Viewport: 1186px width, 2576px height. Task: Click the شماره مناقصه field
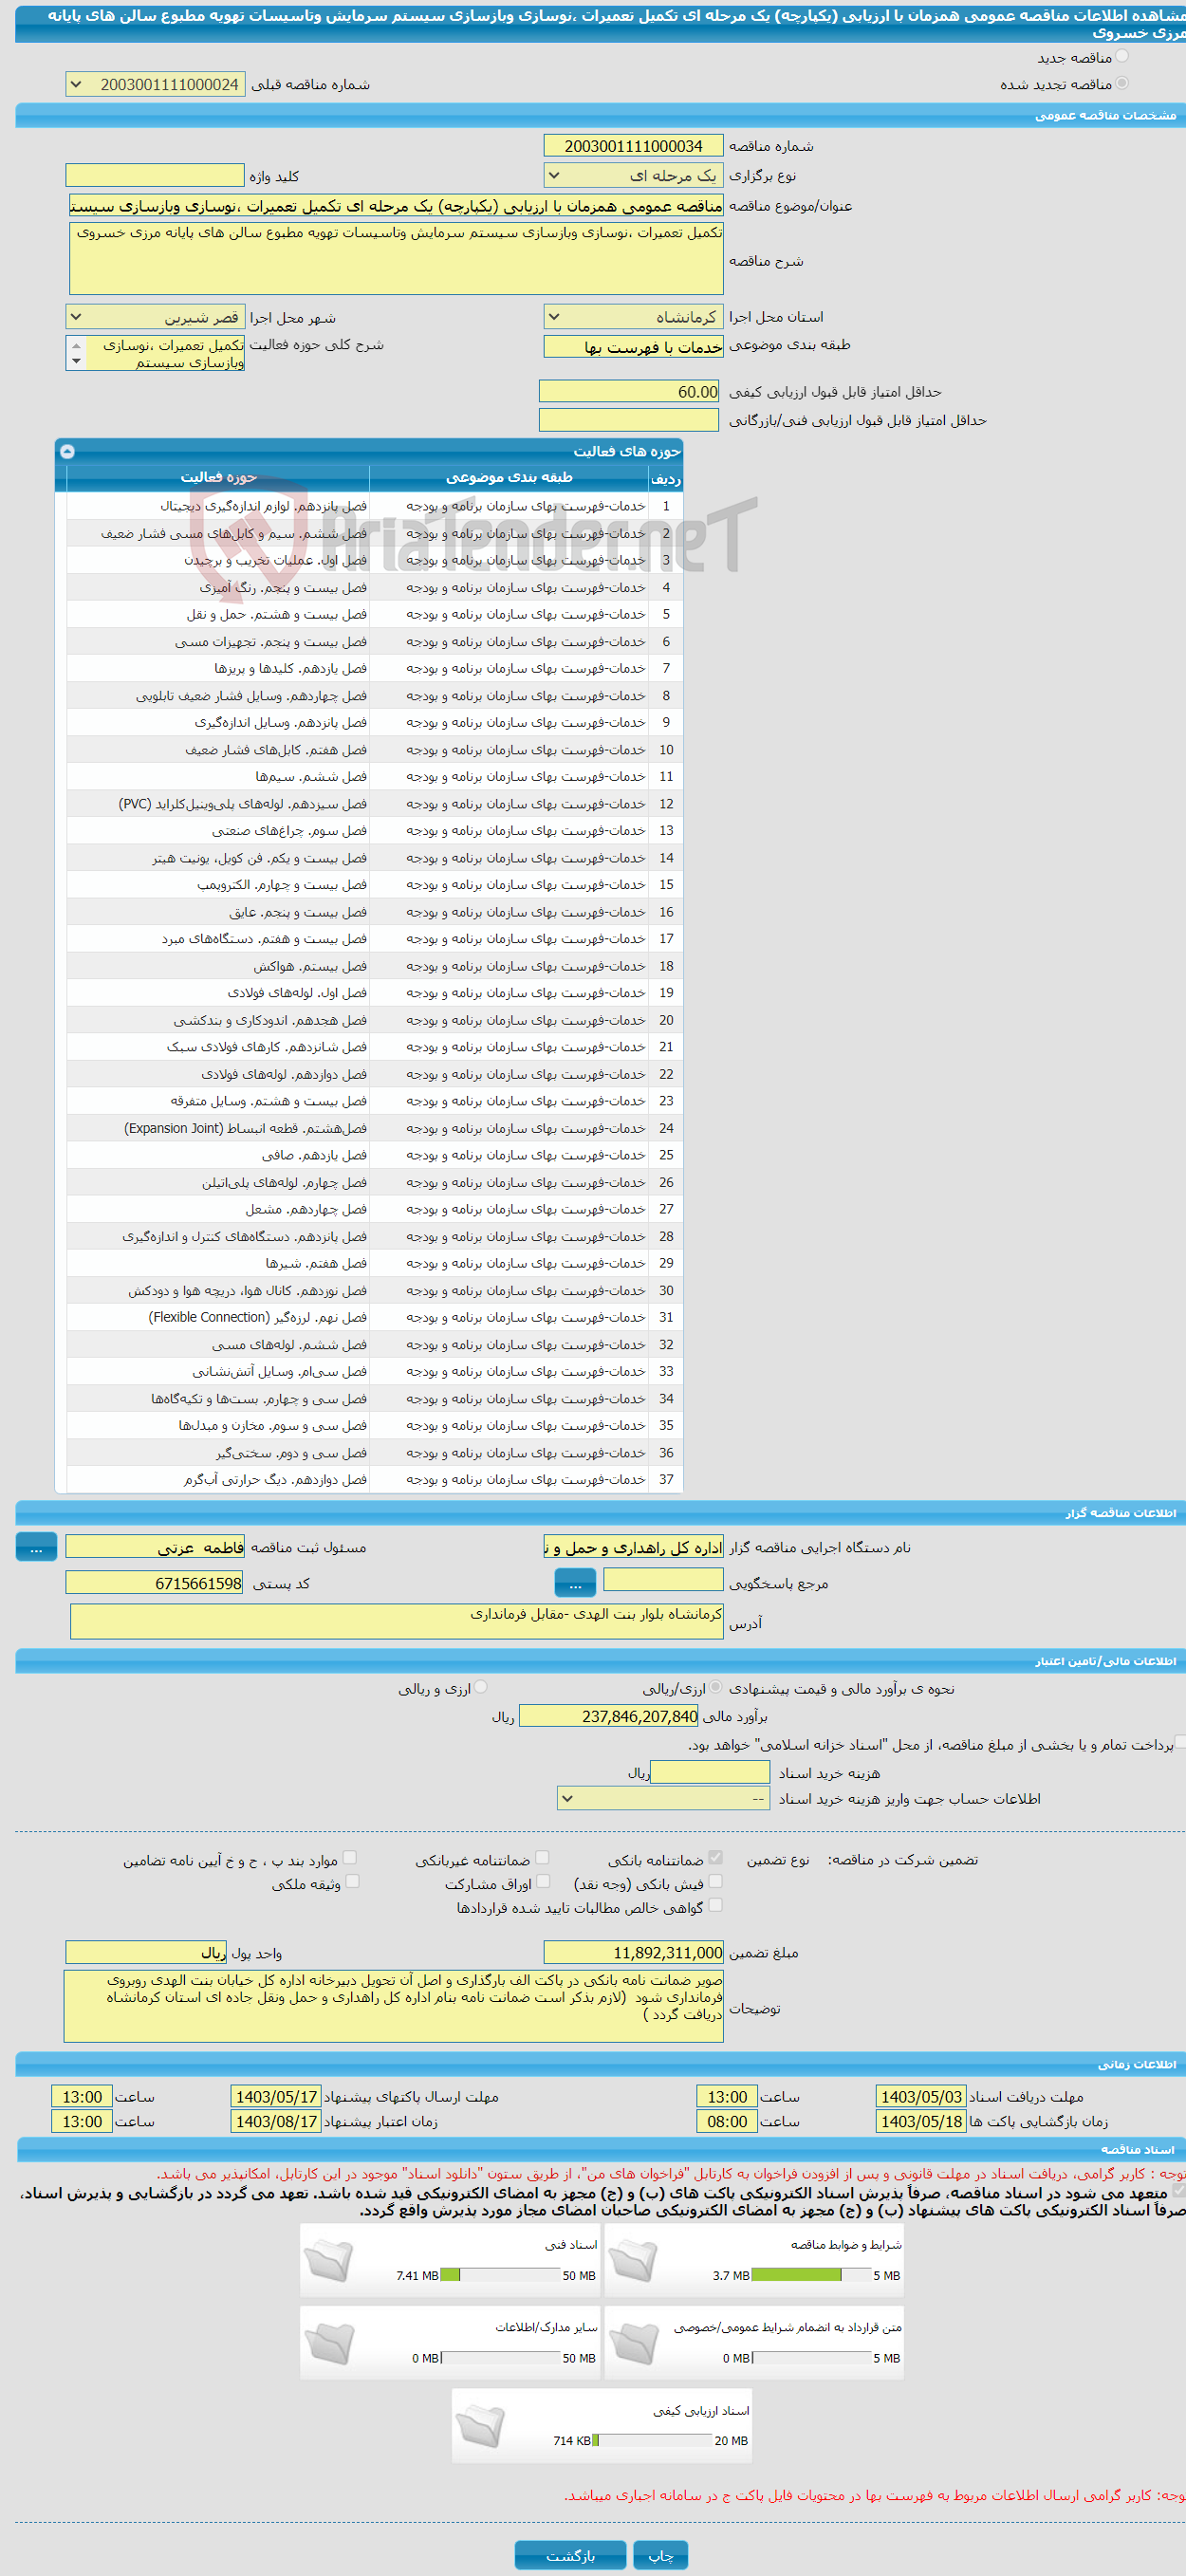click(634, 146)
